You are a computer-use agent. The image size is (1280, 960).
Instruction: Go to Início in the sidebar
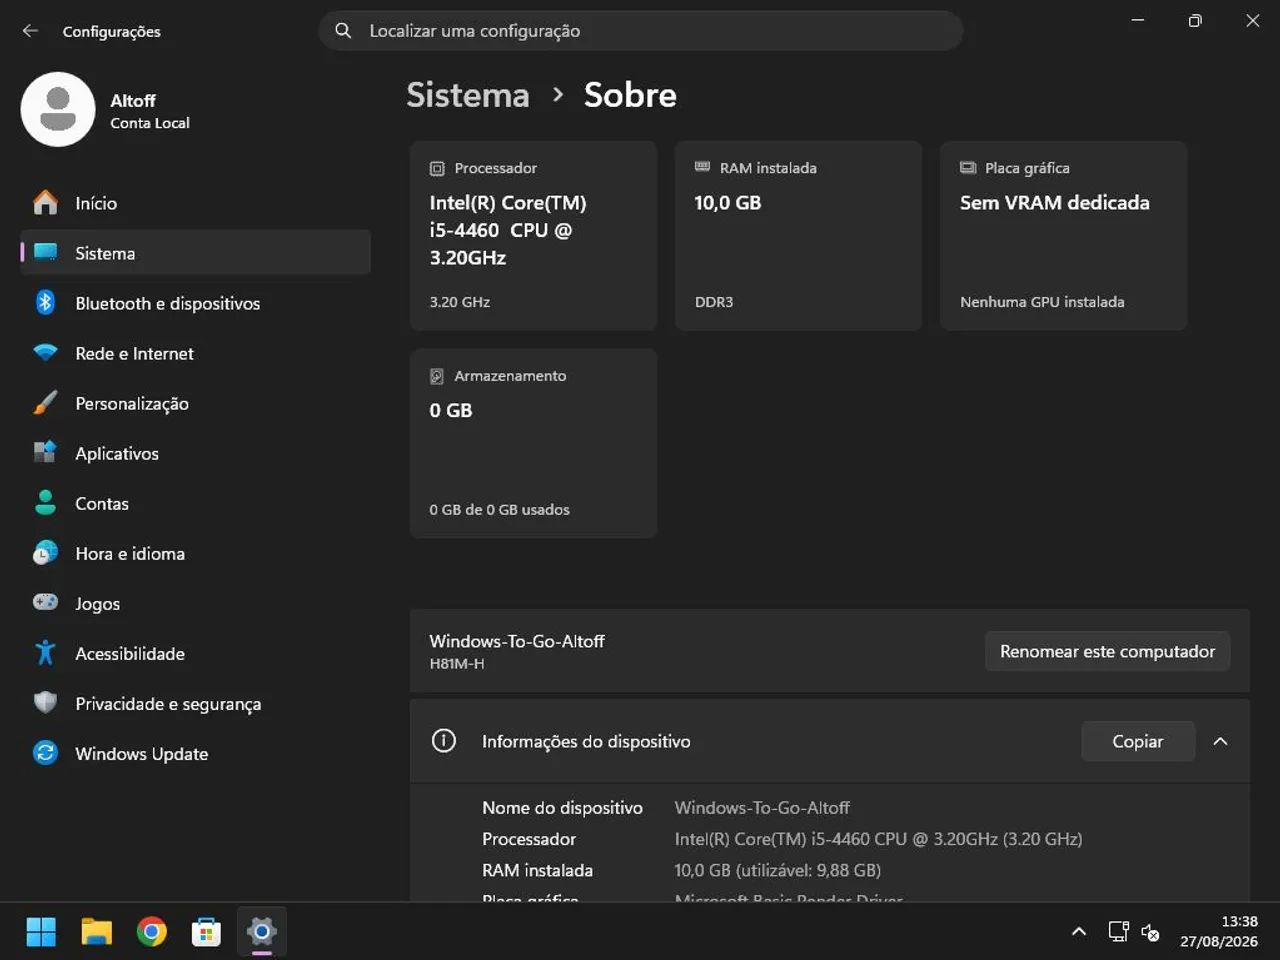[195, 203]
